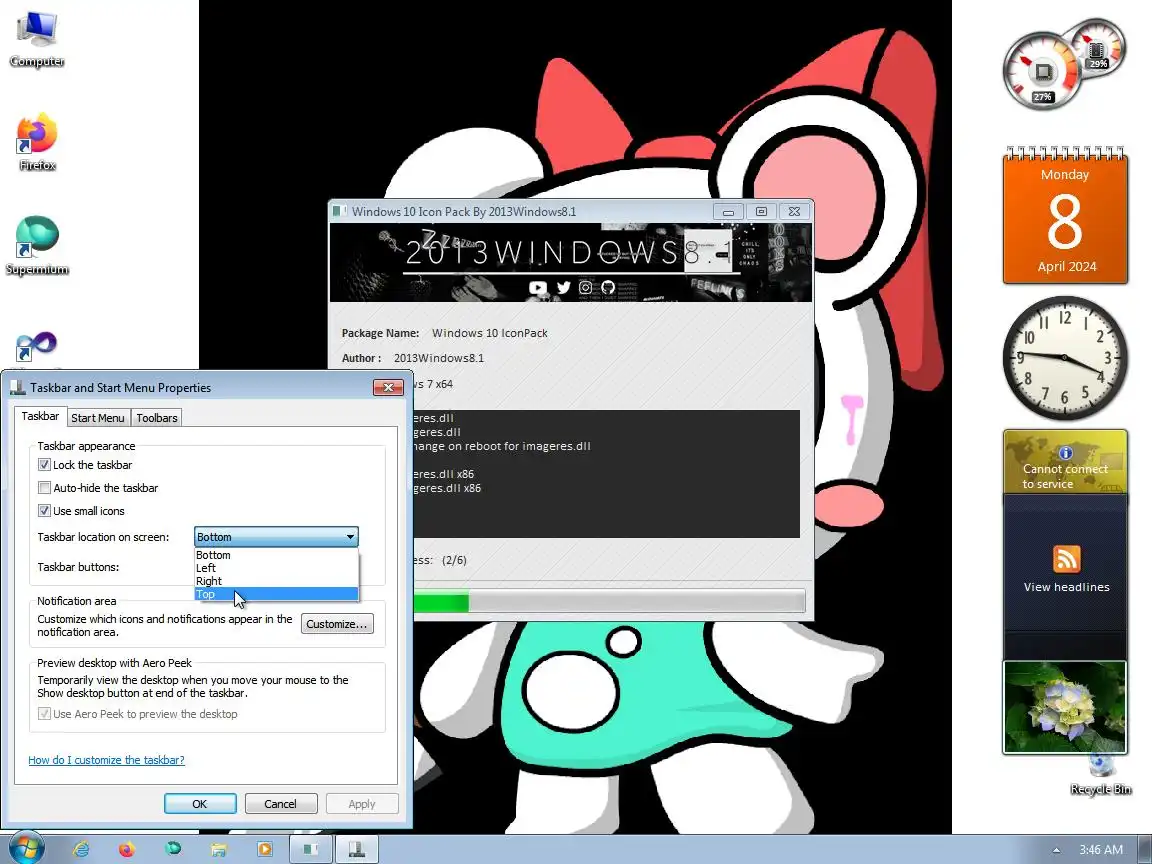This screenshot has height=864, width=1152.
Task: Click the author name 2013Windows8.1
Action: point(439,358)
